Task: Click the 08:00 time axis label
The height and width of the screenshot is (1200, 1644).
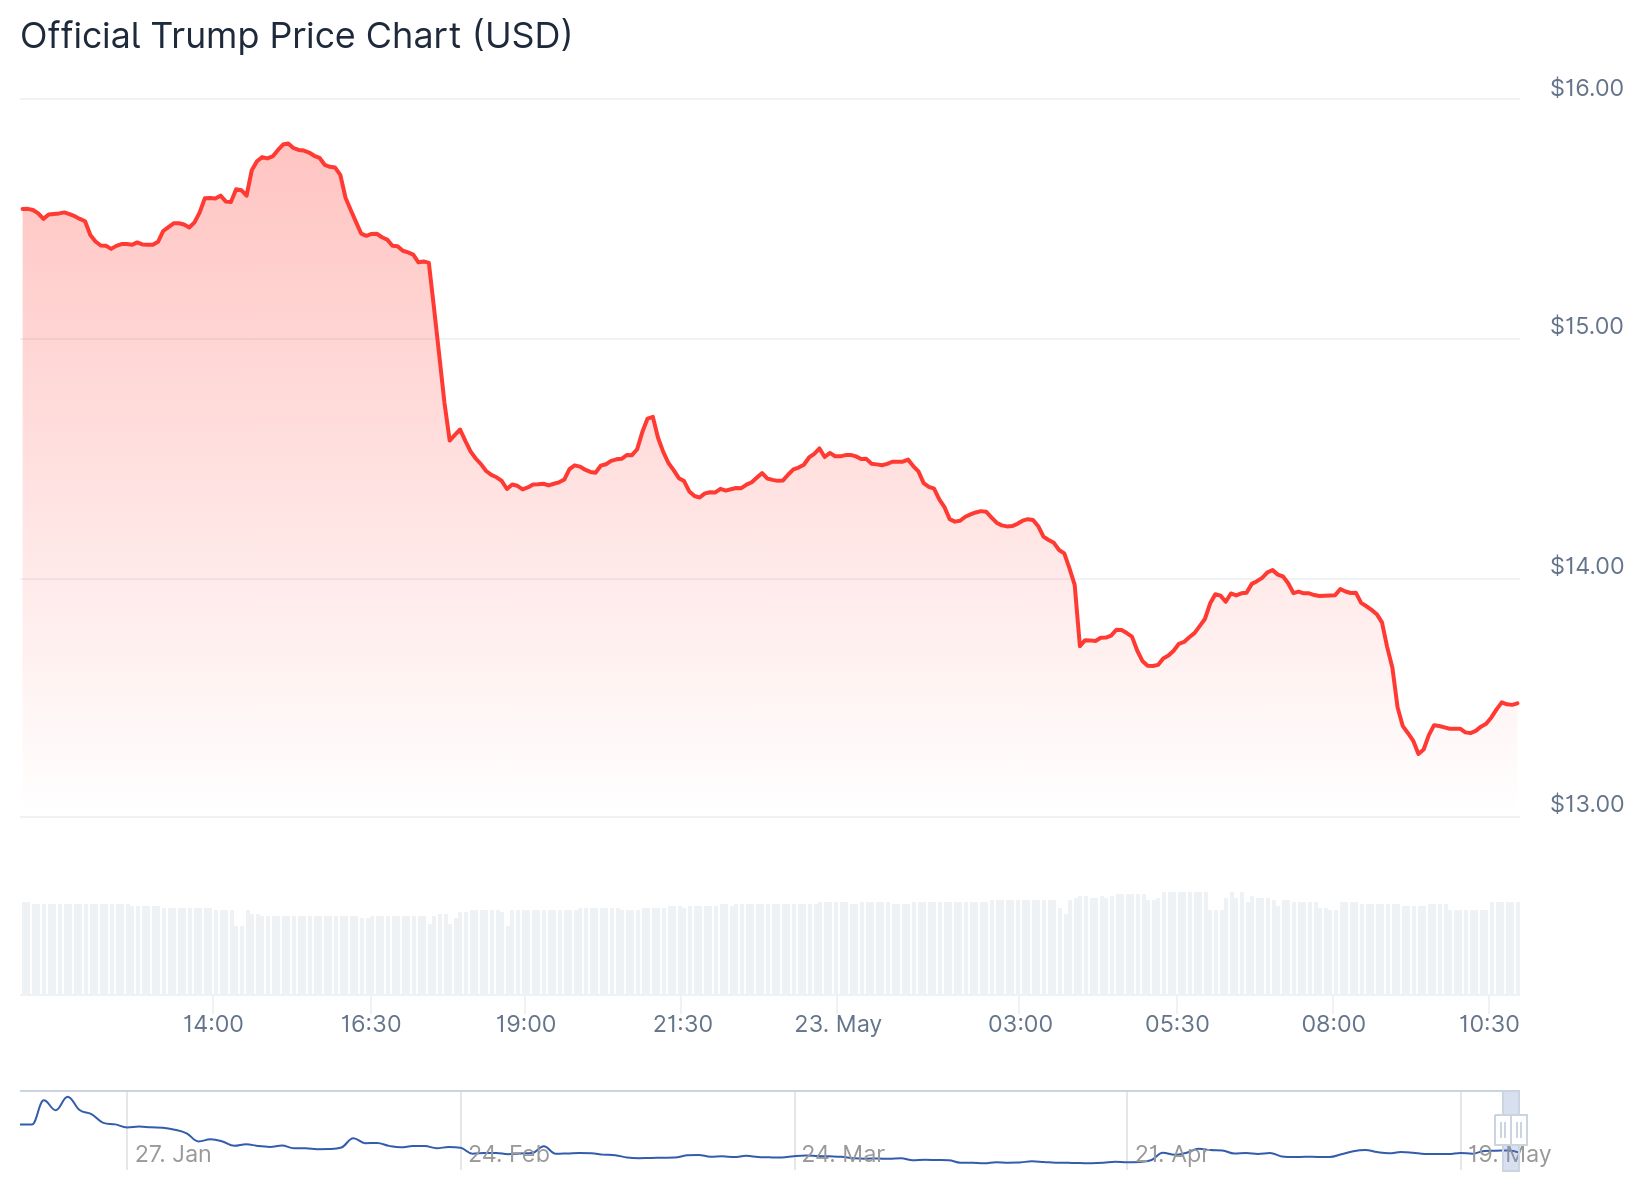Action: [1333, 1024]
